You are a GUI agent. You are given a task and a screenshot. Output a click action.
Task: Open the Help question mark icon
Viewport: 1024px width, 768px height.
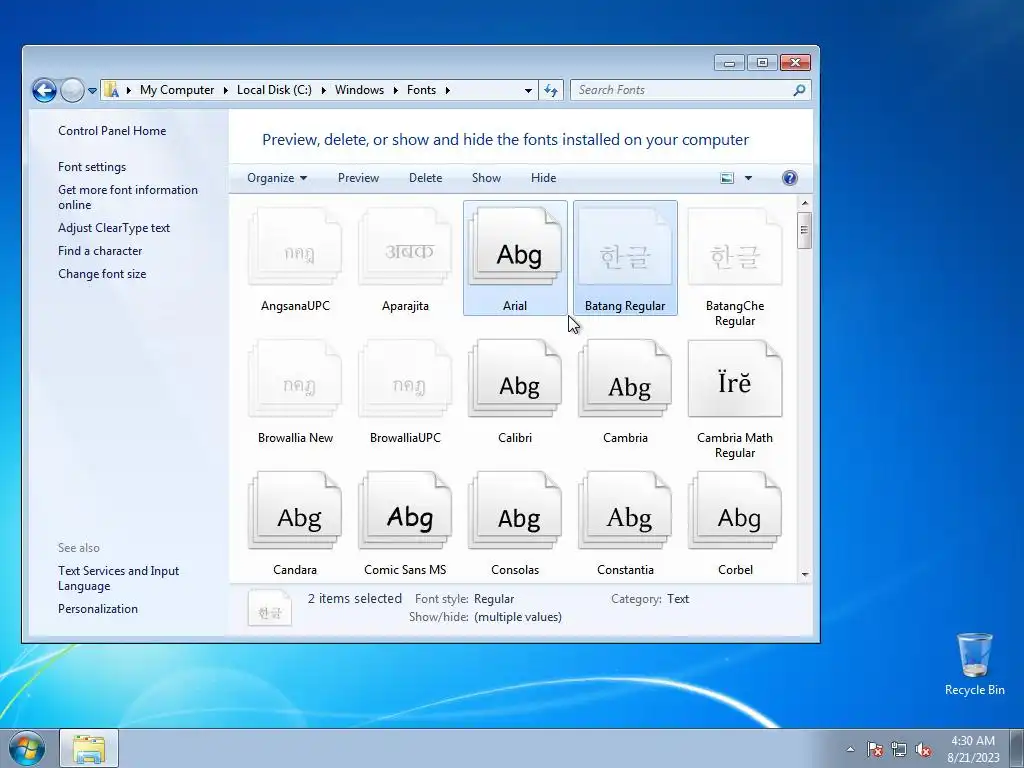[790, 178]
